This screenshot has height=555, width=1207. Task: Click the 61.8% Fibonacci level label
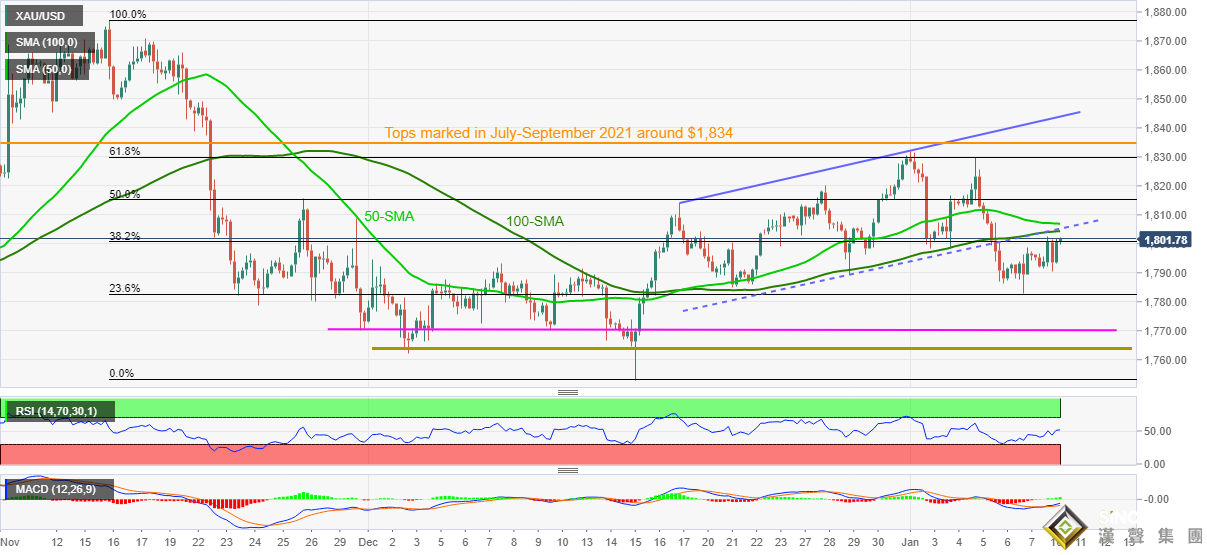click(x=125, y=152)
